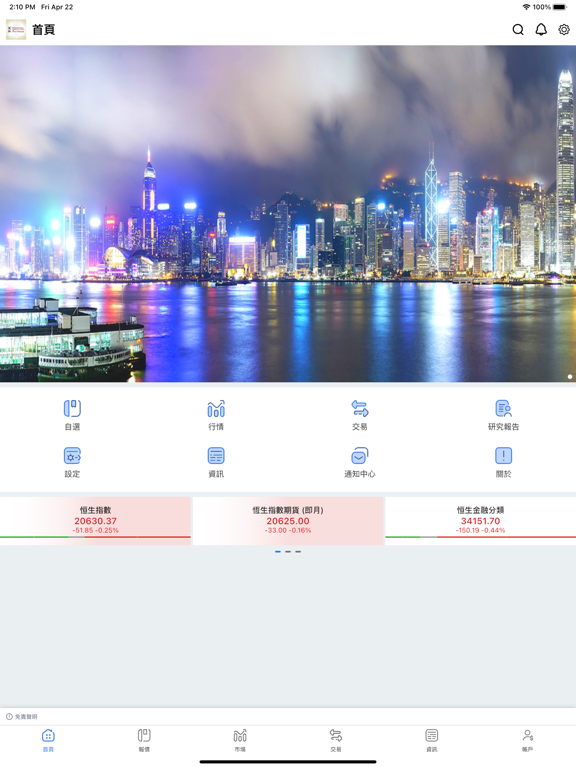Open 關於 about shortcut
Image resolution: width=576 pixels, height=768 pixels.
tap(504, 462)
